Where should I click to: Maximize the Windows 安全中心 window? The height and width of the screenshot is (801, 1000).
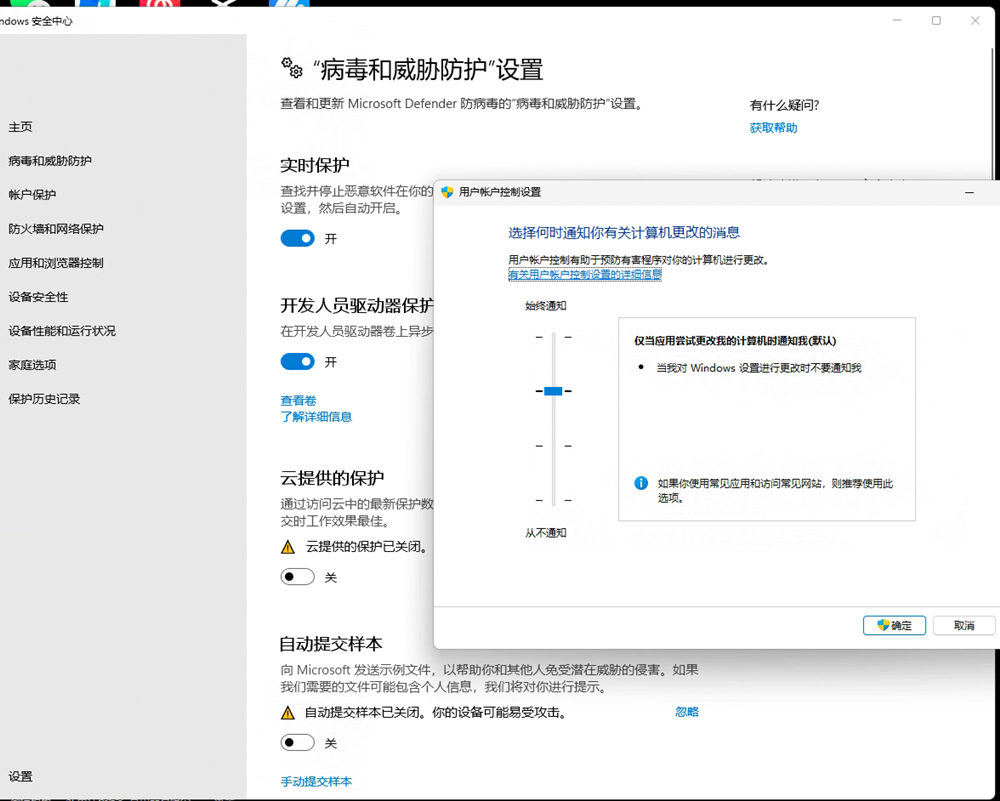[936, 20]
